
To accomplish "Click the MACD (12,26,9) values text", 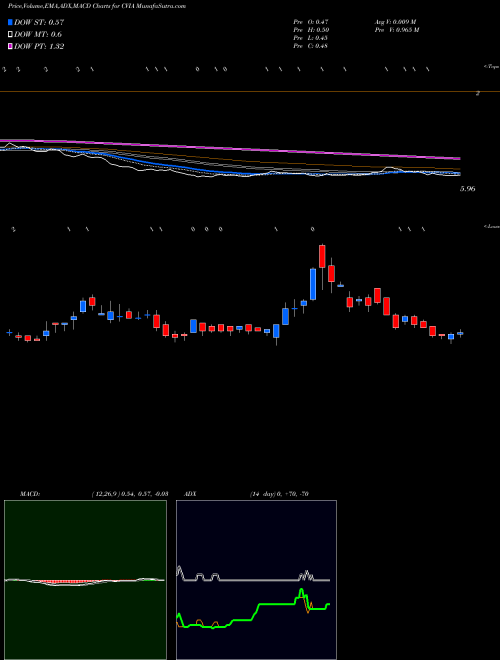I will pos(130,494).
